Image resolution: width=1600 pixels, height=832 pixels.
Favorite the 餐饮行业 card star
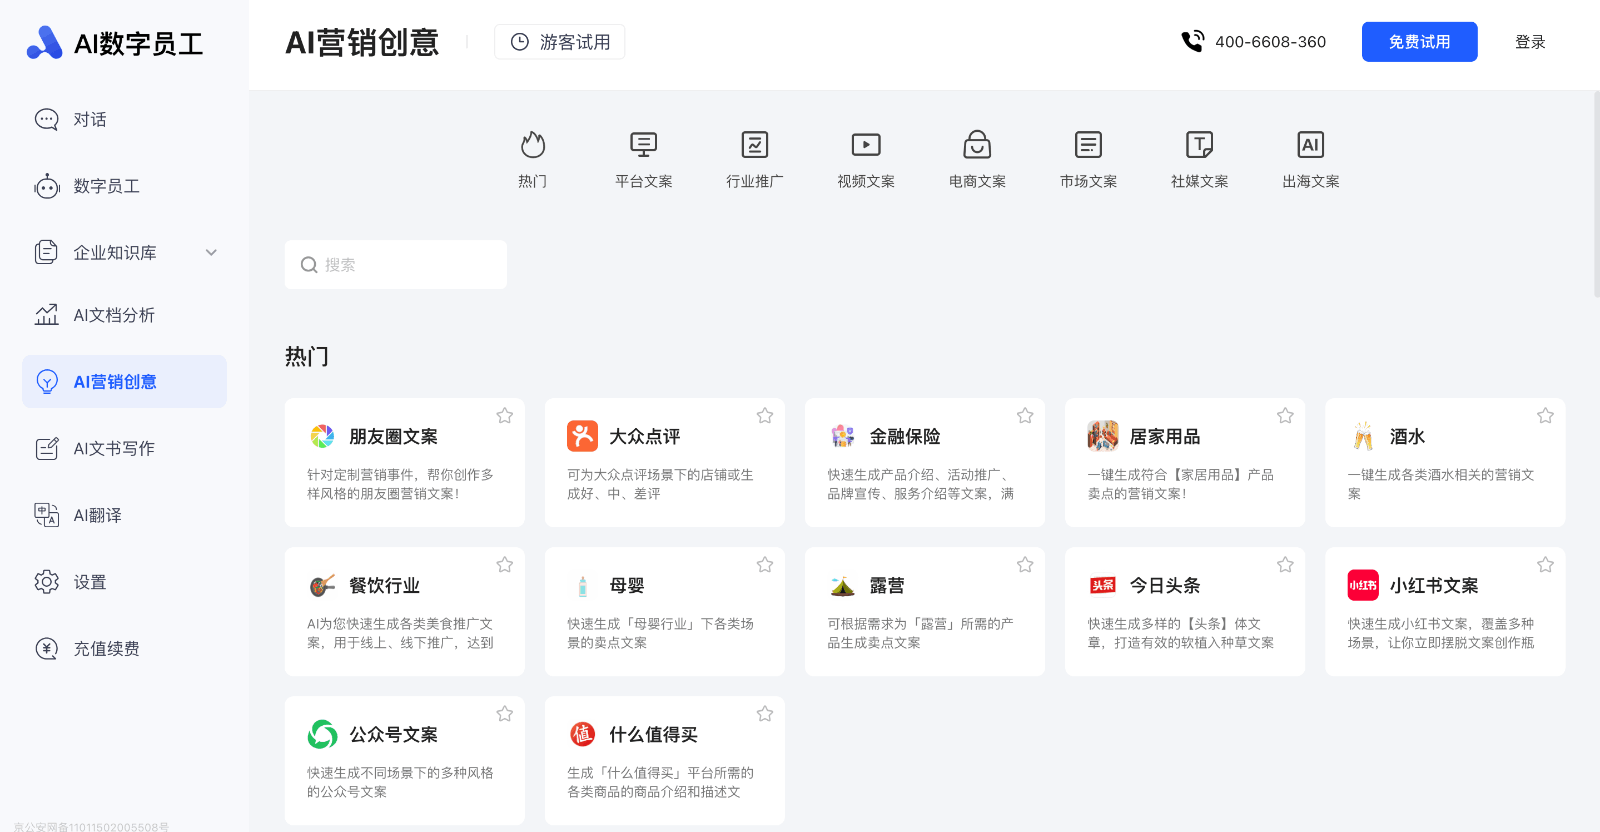pyautogui.click(x=505, y=565)
